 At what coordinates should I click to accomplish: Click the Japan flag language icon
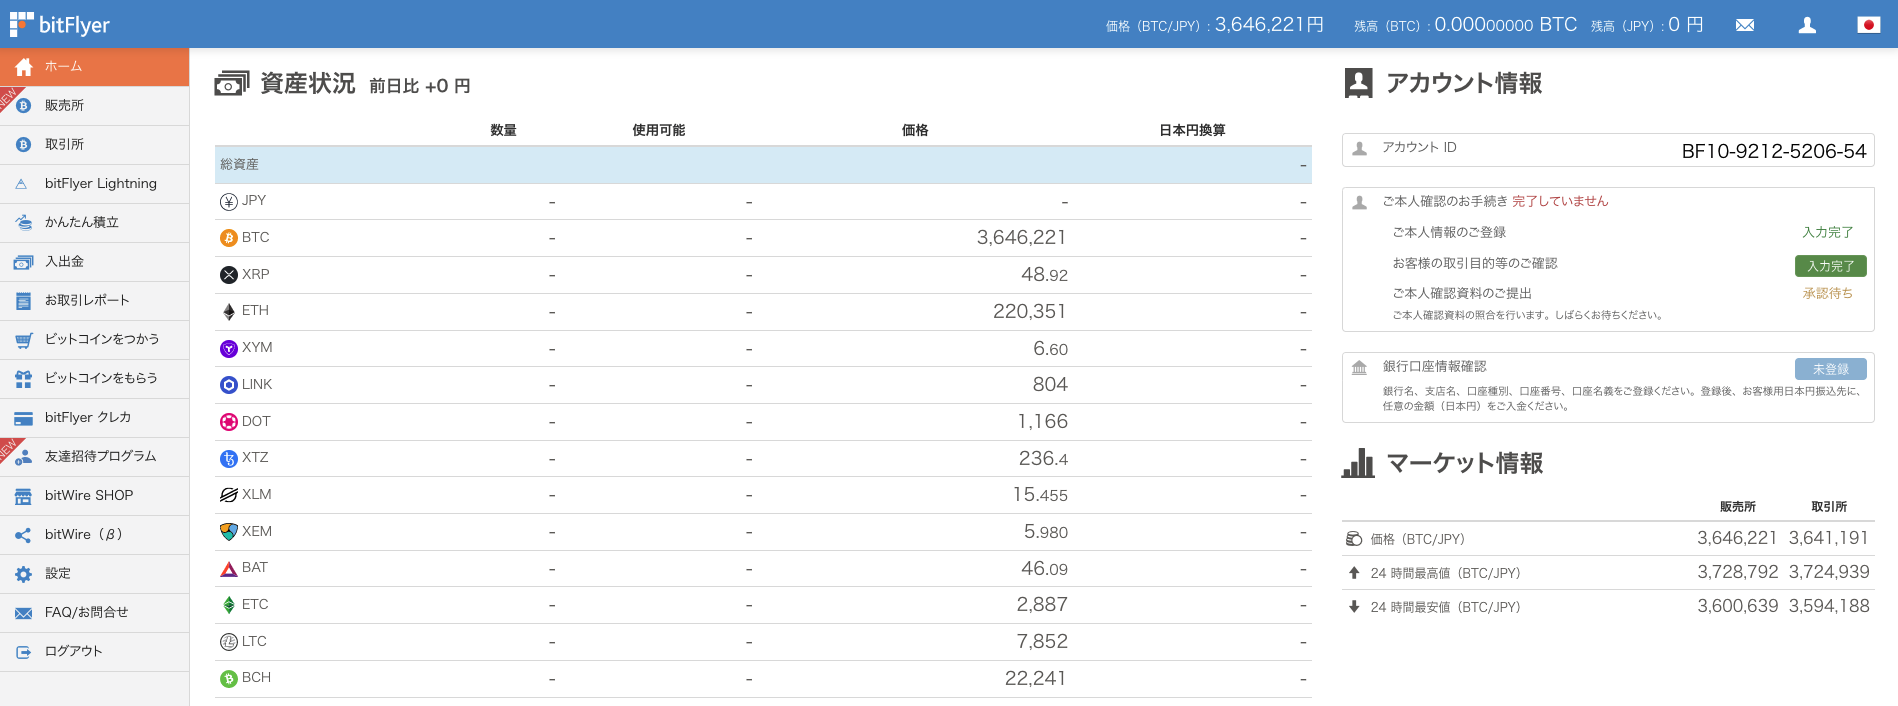coord(1868,25)
